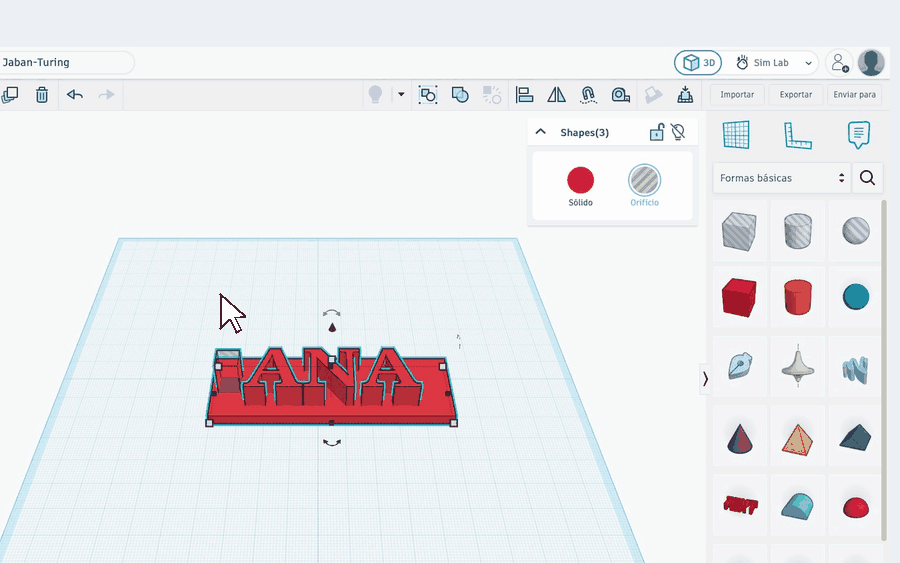
Task: Invite people with add-user icon
Action: (x=839, y=63)
